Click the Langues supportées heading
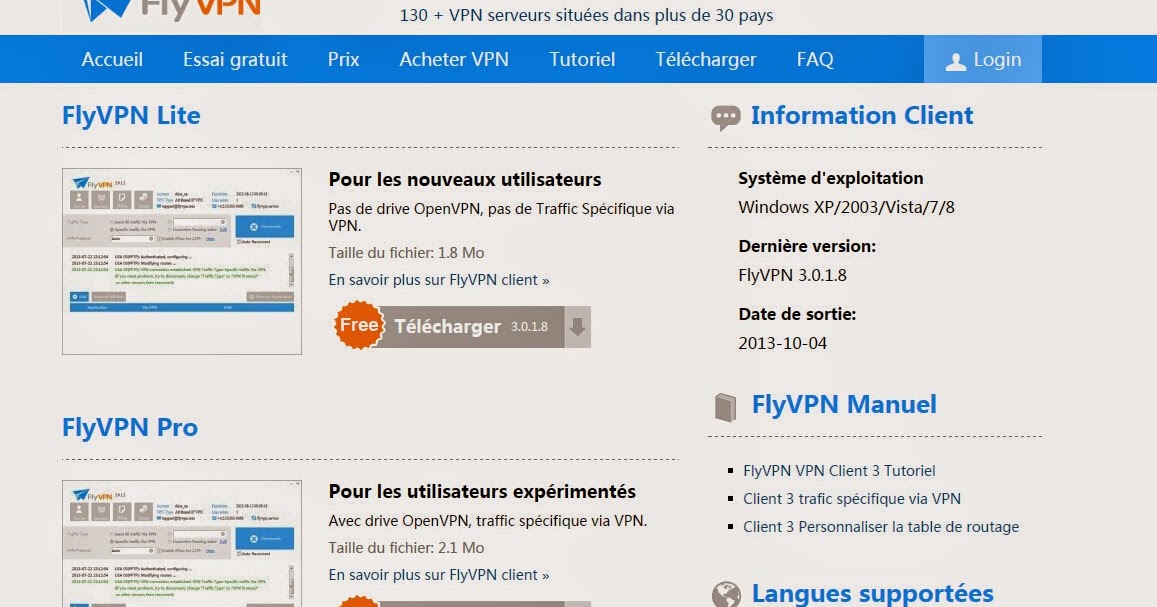 point(872,594)
